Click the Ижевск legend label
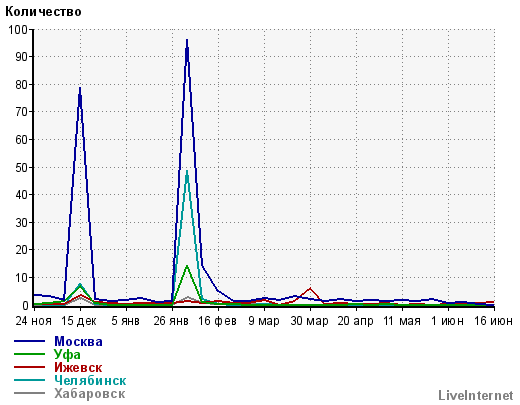The width and height of the screenshot is (520, 405). click(78, 367)
